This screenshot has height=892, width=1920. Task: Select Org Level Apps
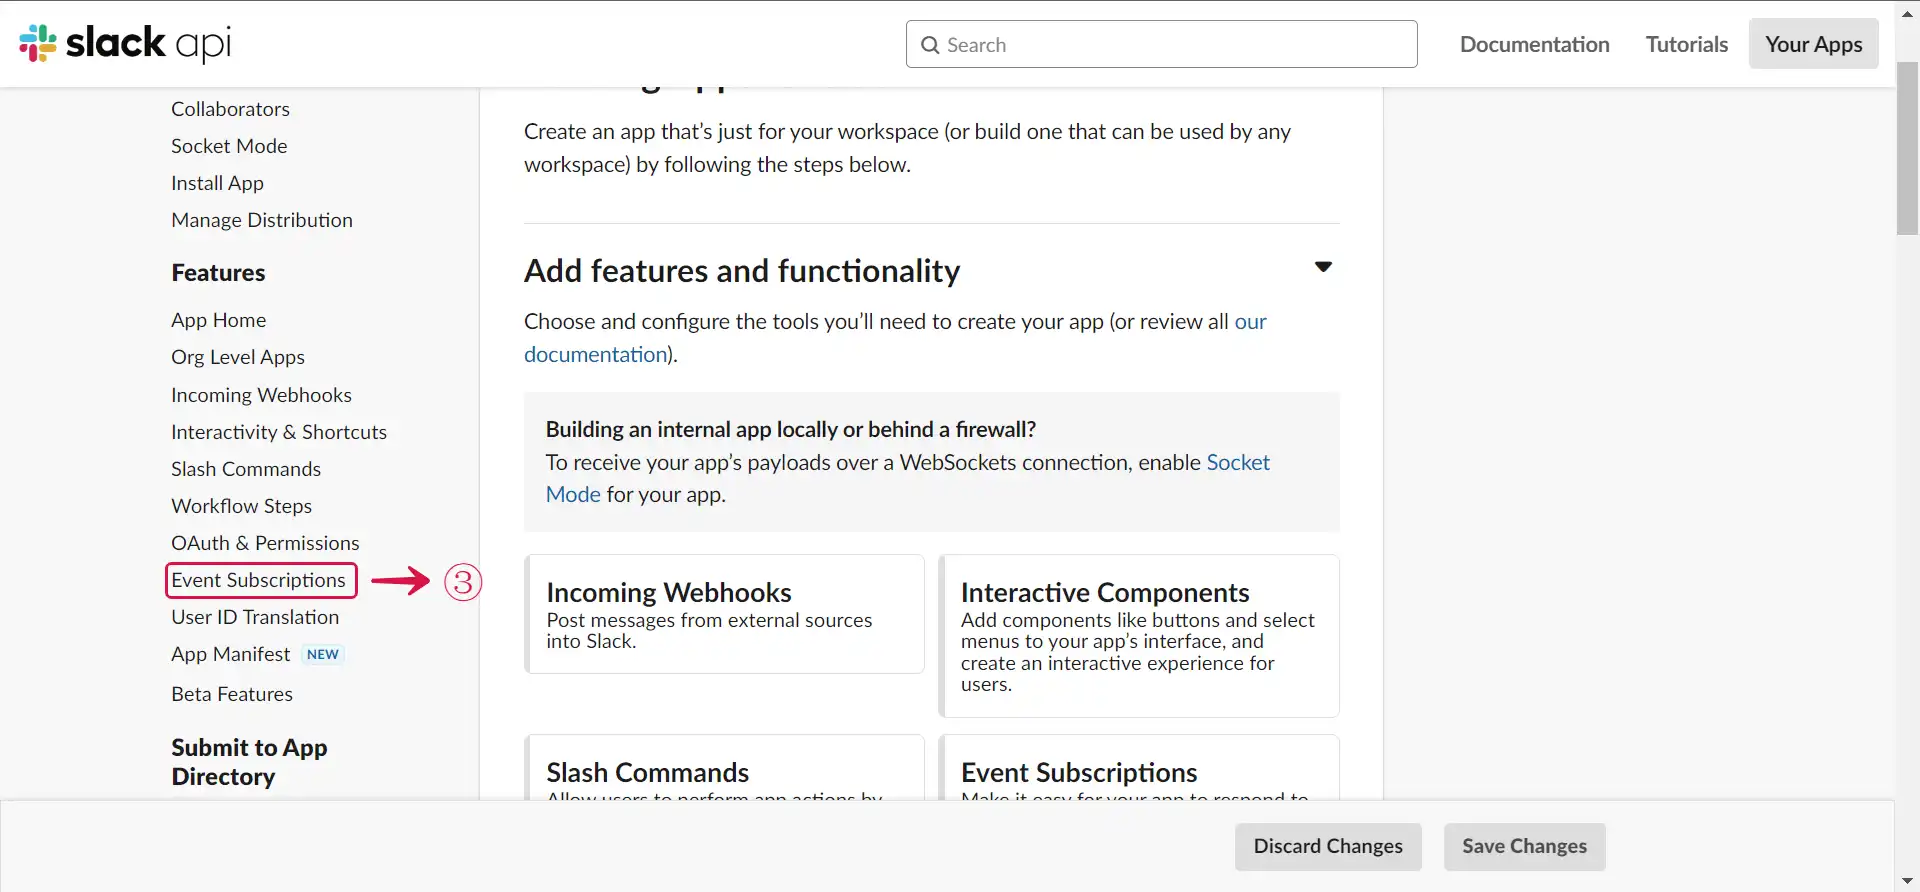[x=237, y=357]
